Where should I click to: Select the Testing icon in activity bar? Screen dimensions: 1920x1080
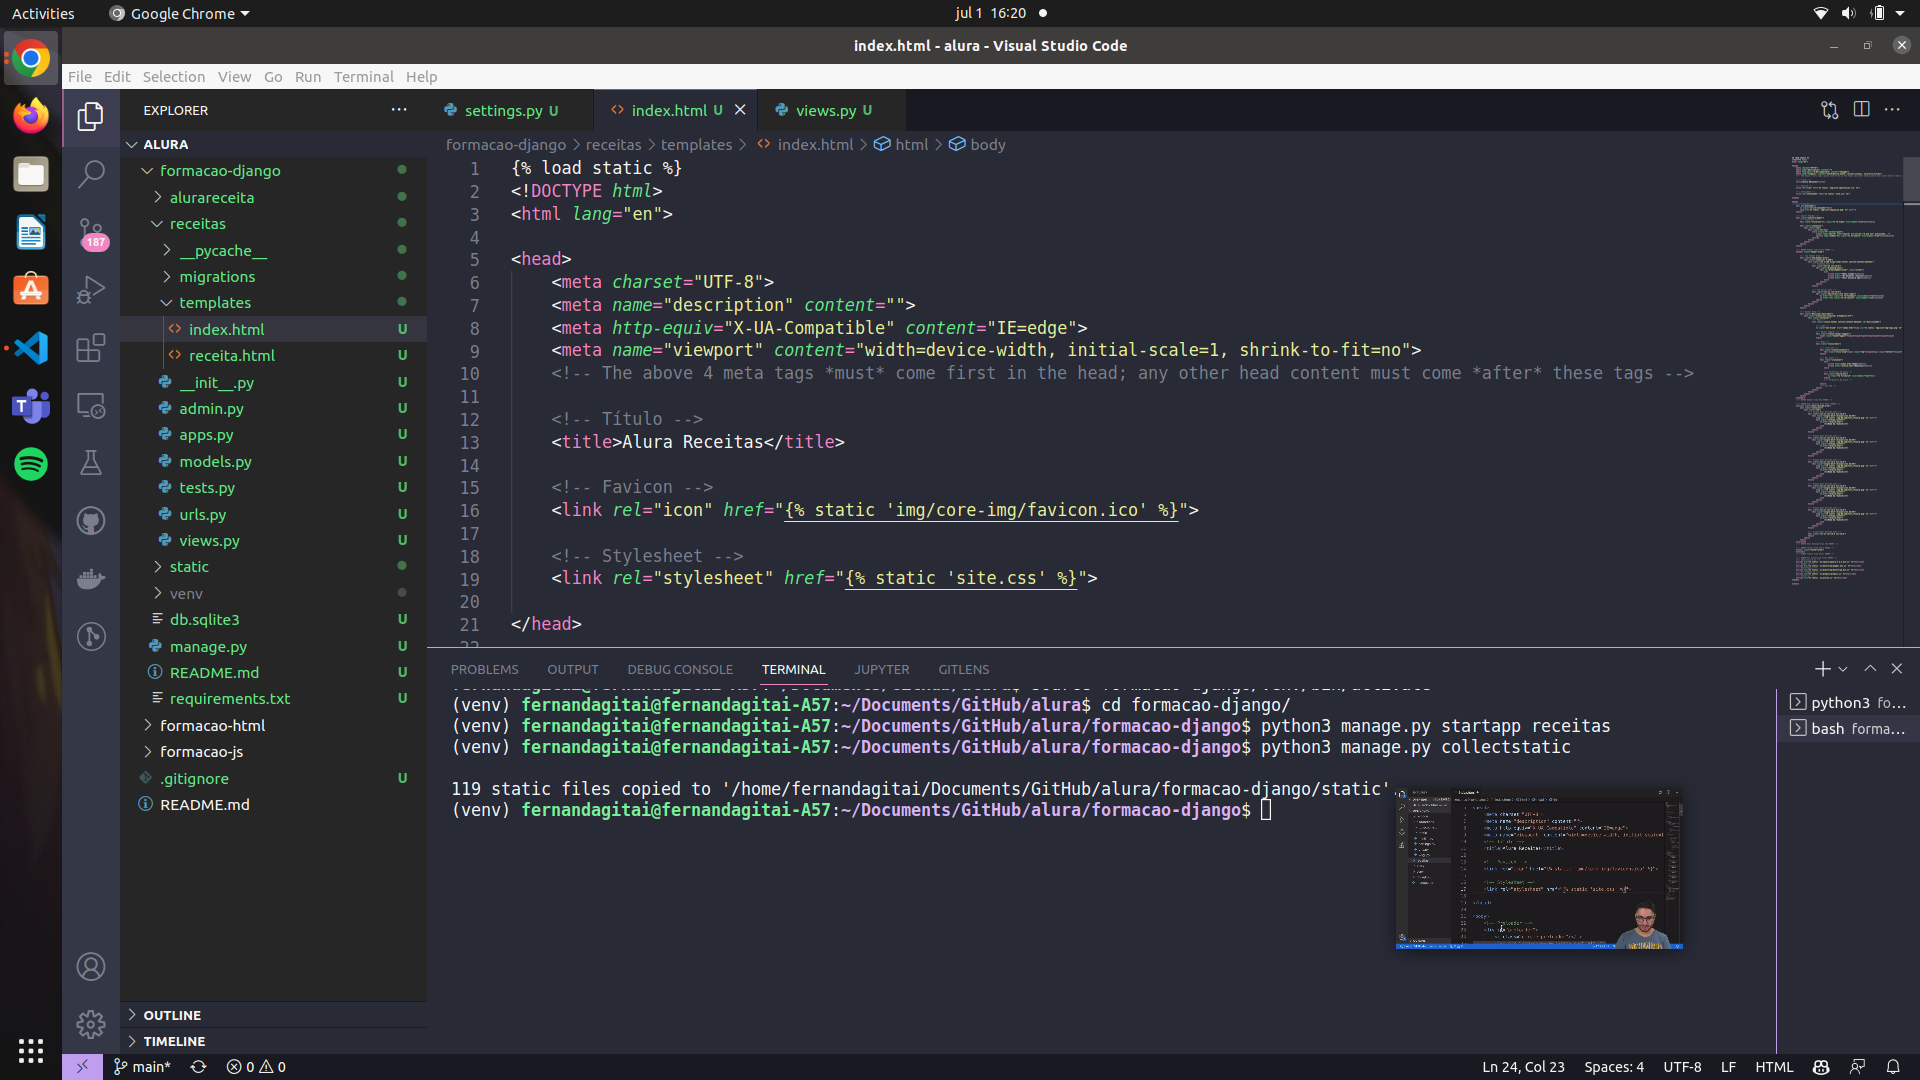coord(90,462)
